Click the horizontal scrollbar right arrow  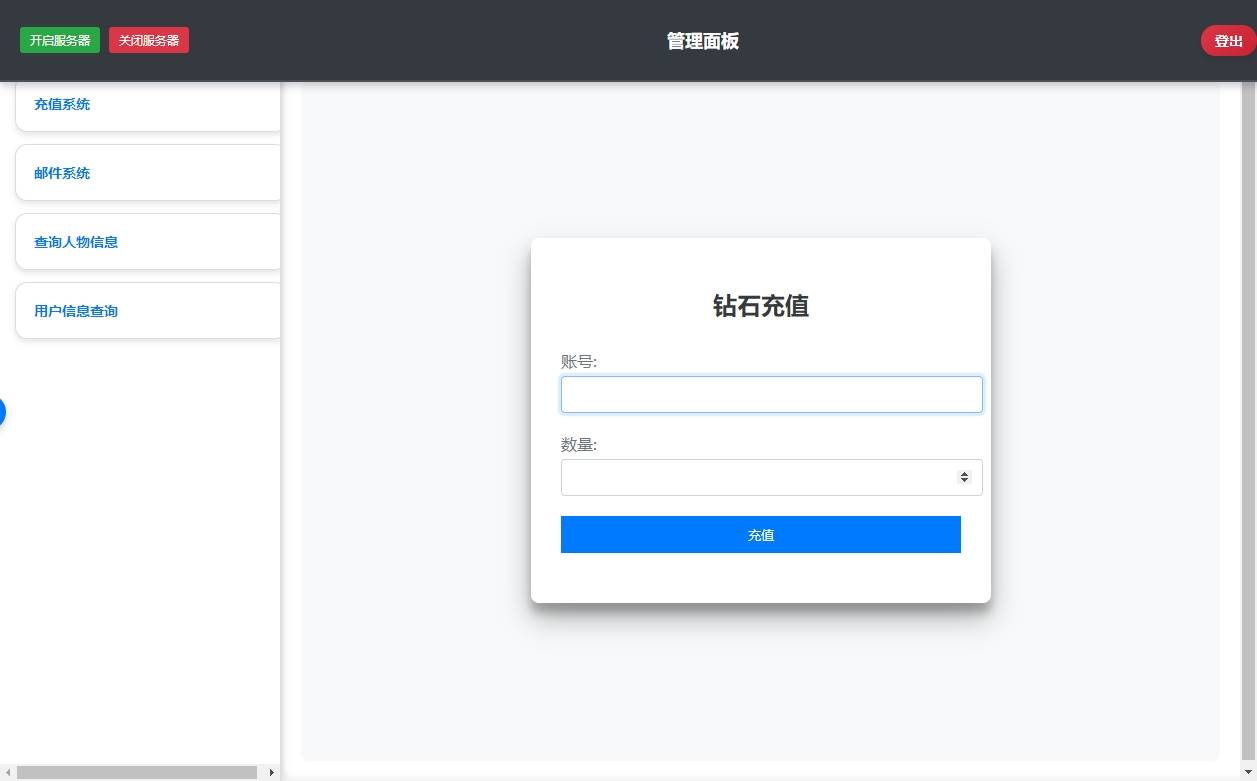tap(271, 772)
